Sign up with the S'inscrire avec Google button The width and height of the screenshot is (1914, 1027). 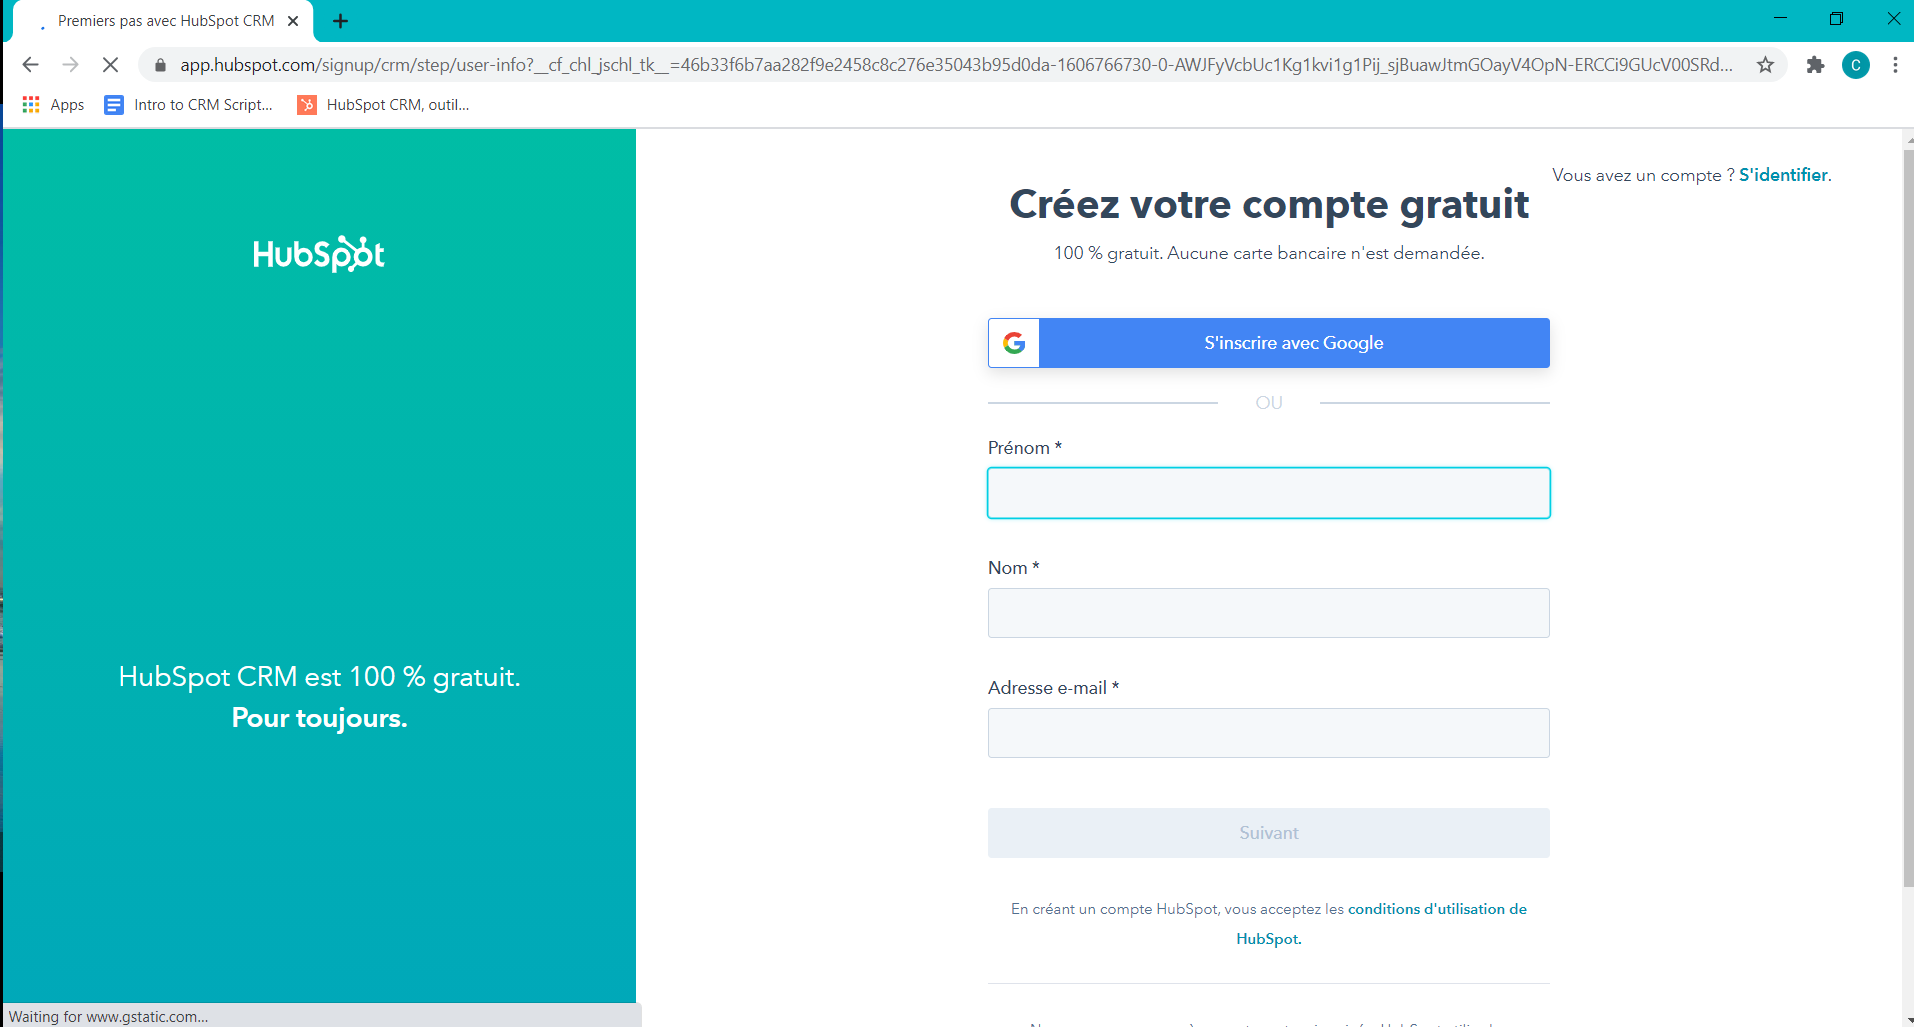point(1269,343)
